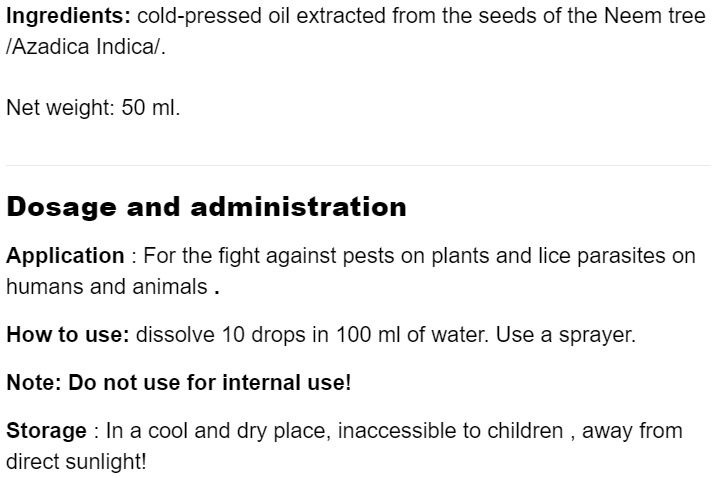Click the bold "Application" label
Screen dimensions: 716x478
[65, 256]
